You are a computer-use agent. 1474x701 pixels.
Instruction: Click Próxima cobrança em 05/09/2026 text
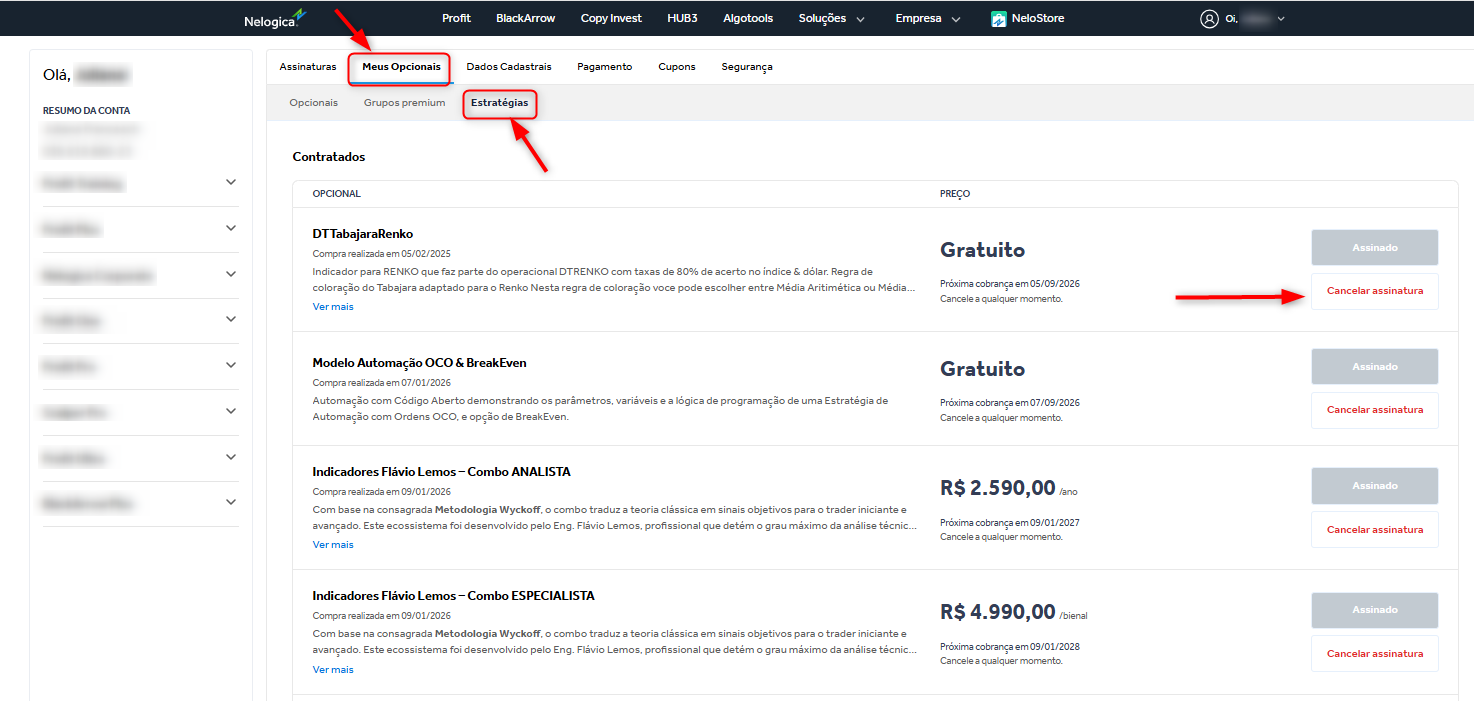pos(1010,284)
